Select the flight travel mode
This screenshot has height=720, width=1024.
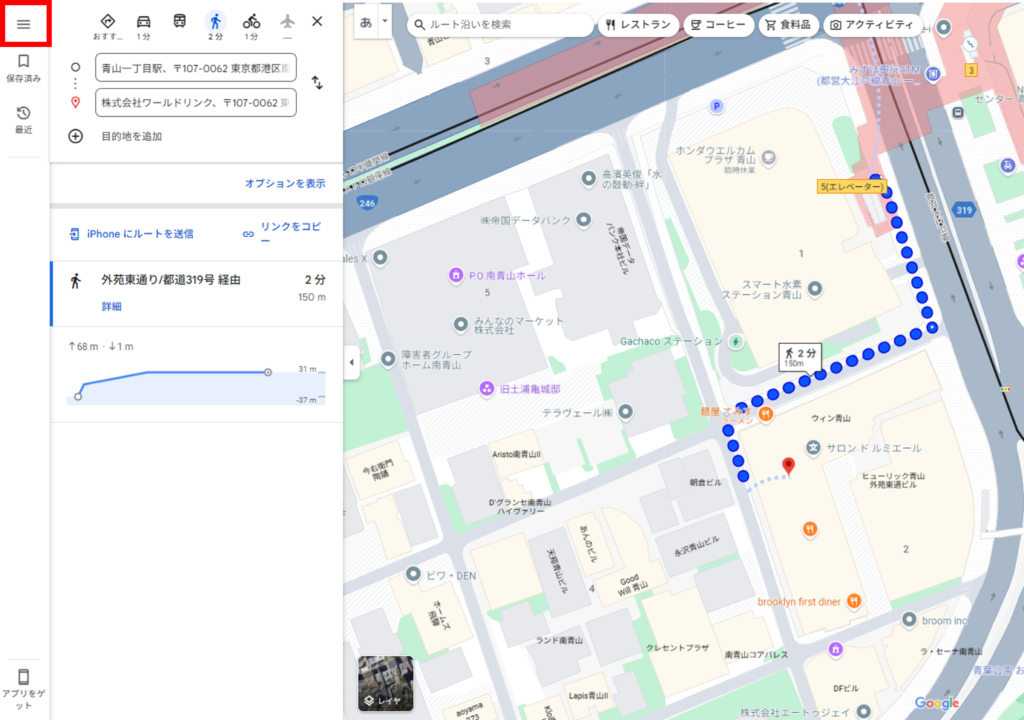(x=287, y=26)
